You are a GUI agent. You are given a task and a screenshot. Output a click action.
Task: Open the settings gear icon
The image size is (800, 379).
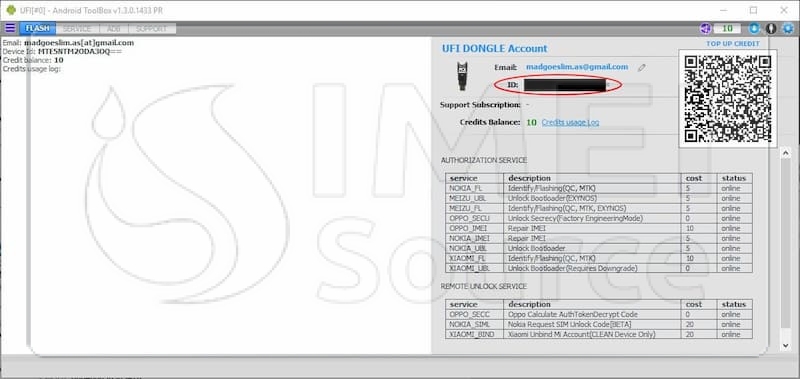(x=788, y=29)
